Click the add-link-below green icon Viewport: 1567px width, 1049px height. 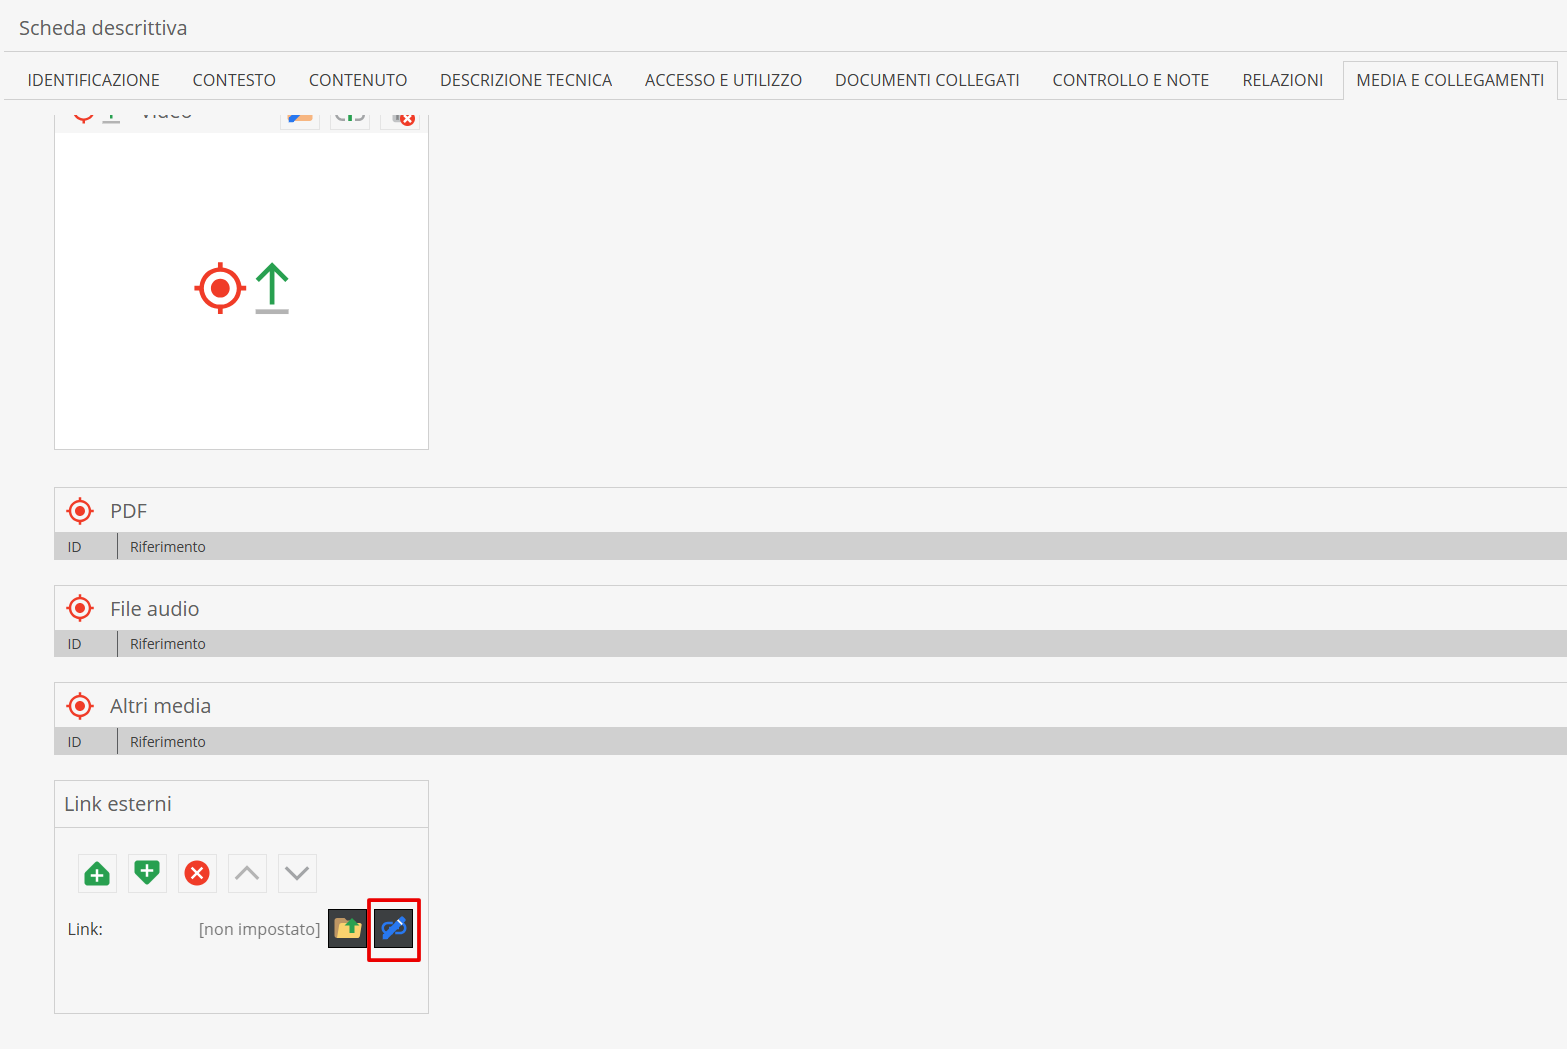[147, 873]
